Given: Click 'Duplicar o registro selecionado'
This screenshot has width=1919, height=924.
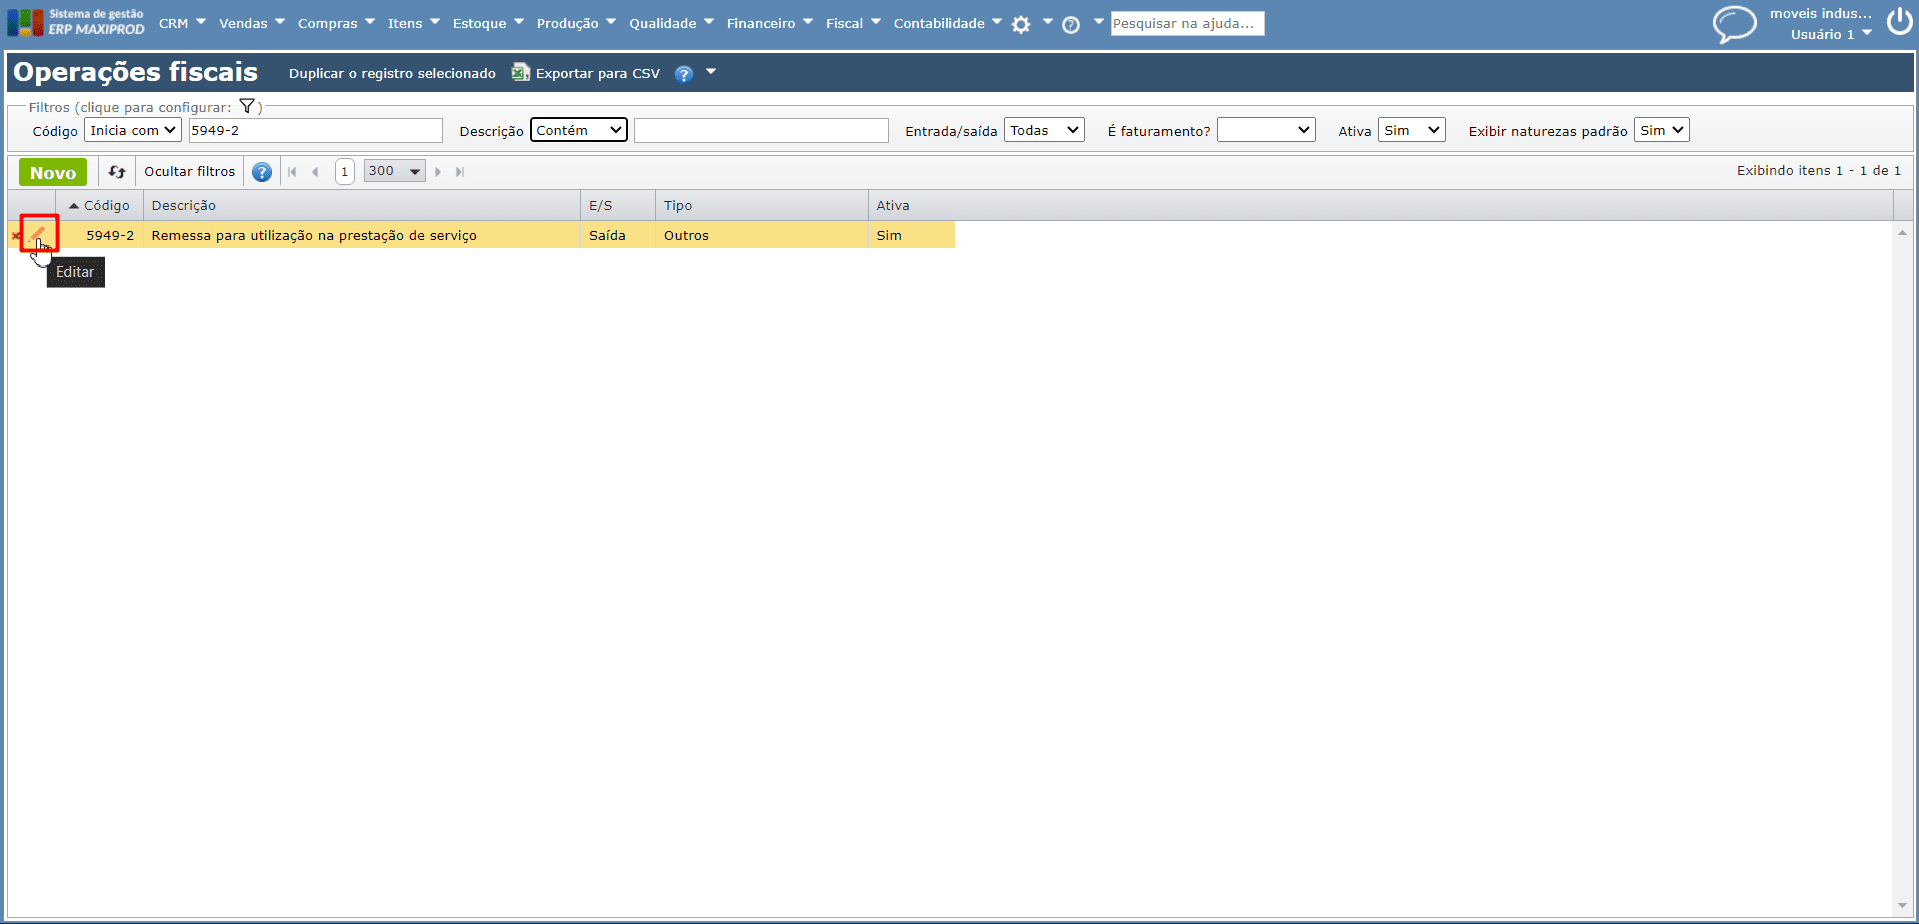Looking at the screenshot, I should (392, 74).
